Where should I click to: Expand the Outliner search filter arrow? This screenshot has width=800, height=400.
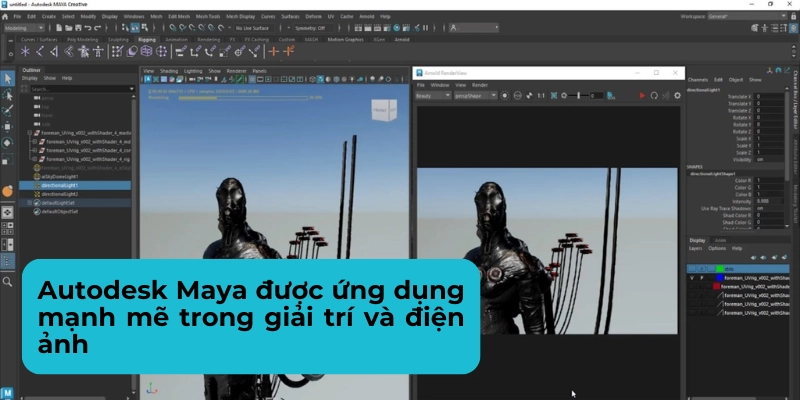click(132, 89)
